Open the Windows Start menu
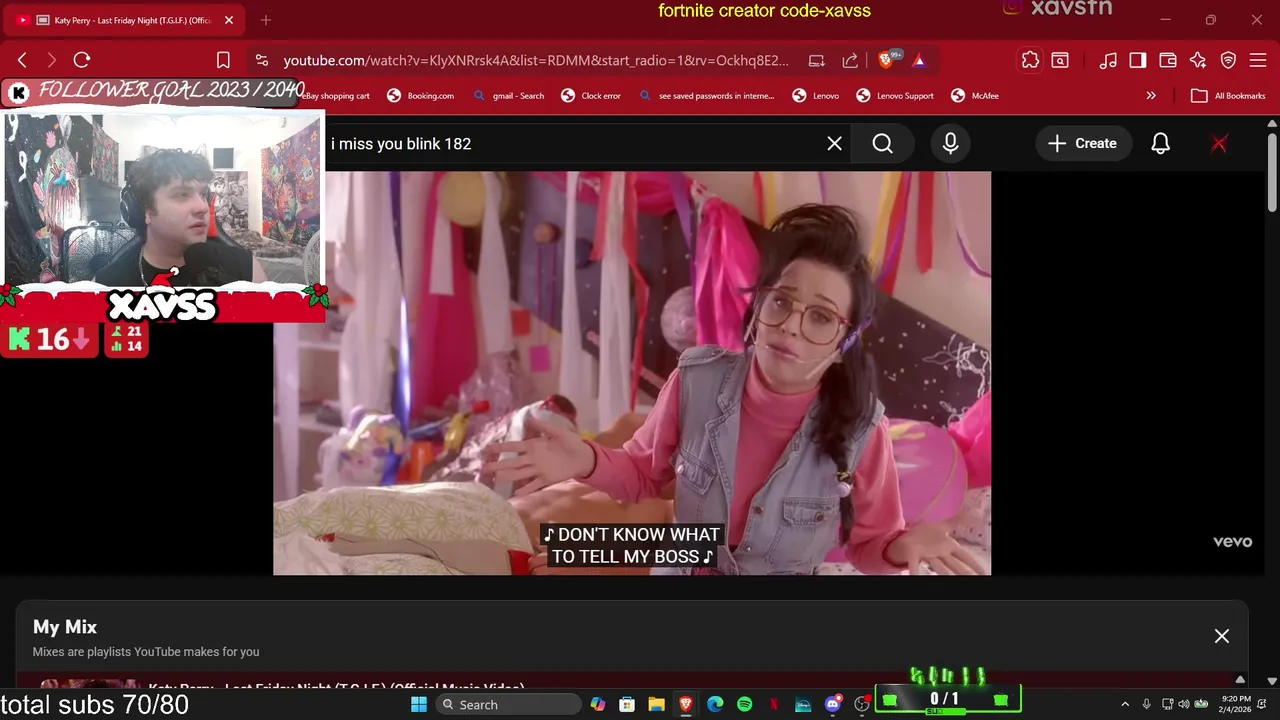This screenshot has height=720, width=1280. tap(419, 704)
